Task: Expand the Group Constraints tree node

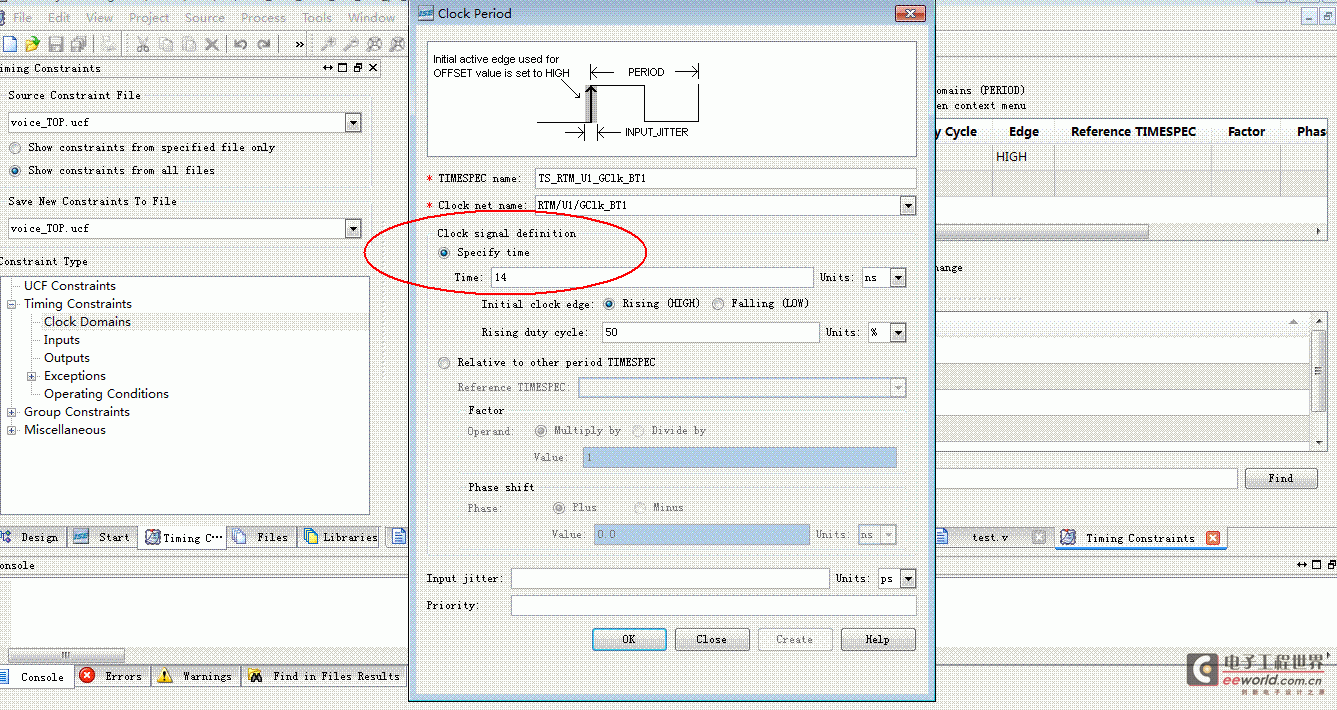Action: 12,412
